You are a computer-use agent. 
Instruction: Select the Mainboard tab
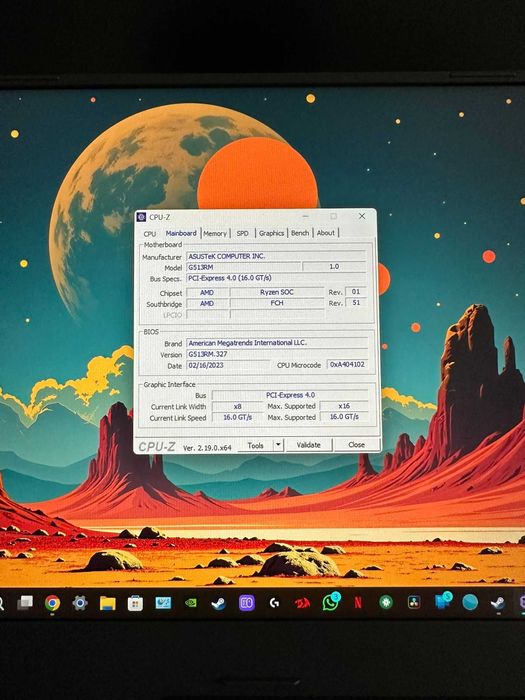tap(181, 233)
